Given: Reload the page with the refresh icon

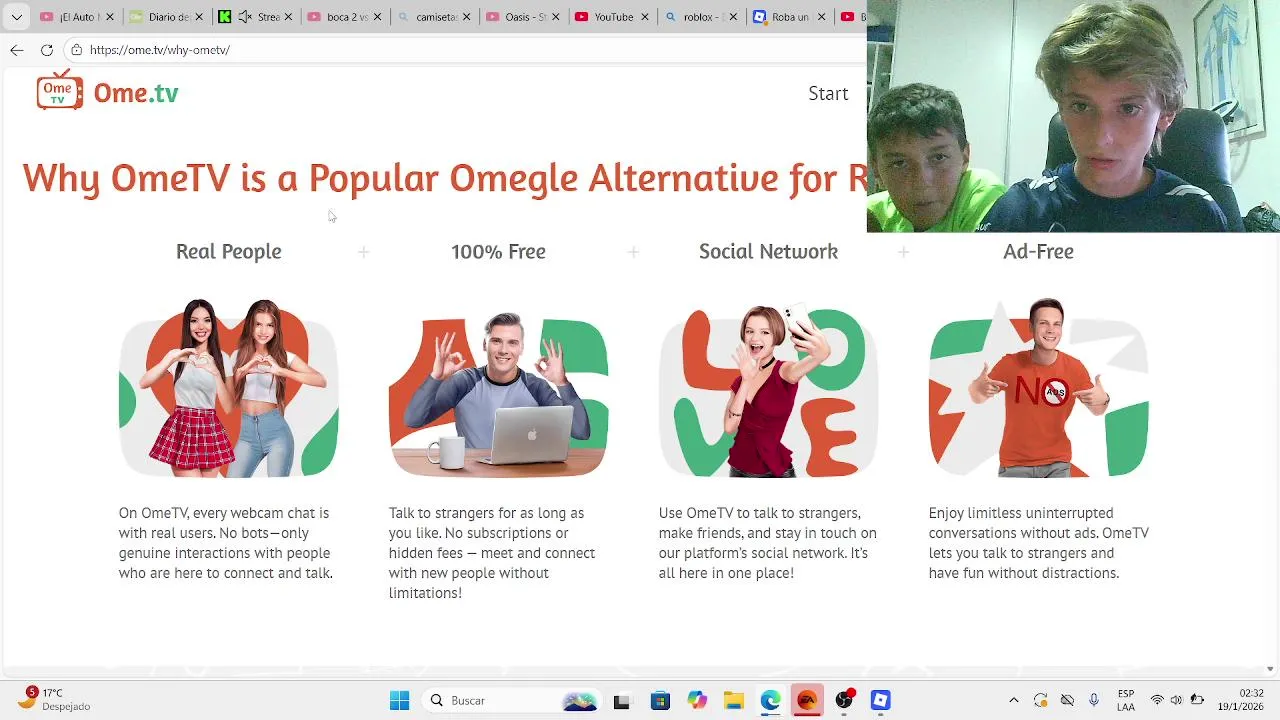Looking at the screenshot, I should coord(47,50).
